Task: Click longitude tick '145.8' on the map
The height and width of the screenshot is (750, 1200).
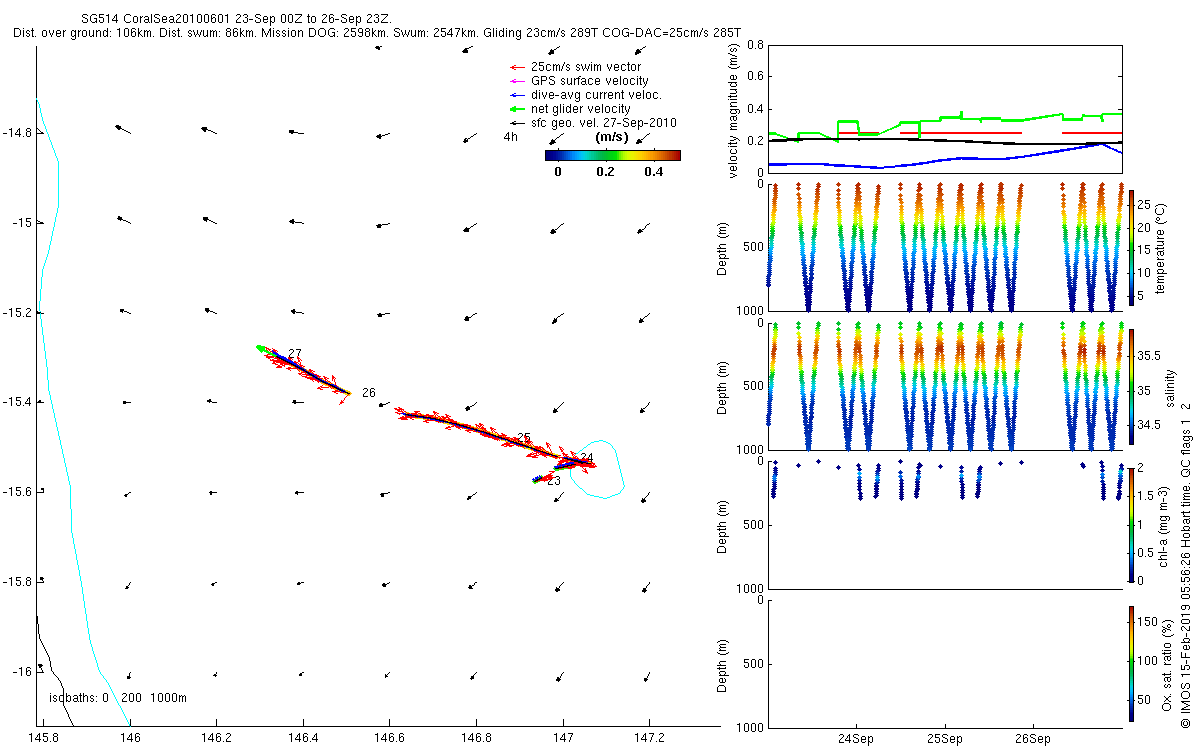Action: click(44, 737)
